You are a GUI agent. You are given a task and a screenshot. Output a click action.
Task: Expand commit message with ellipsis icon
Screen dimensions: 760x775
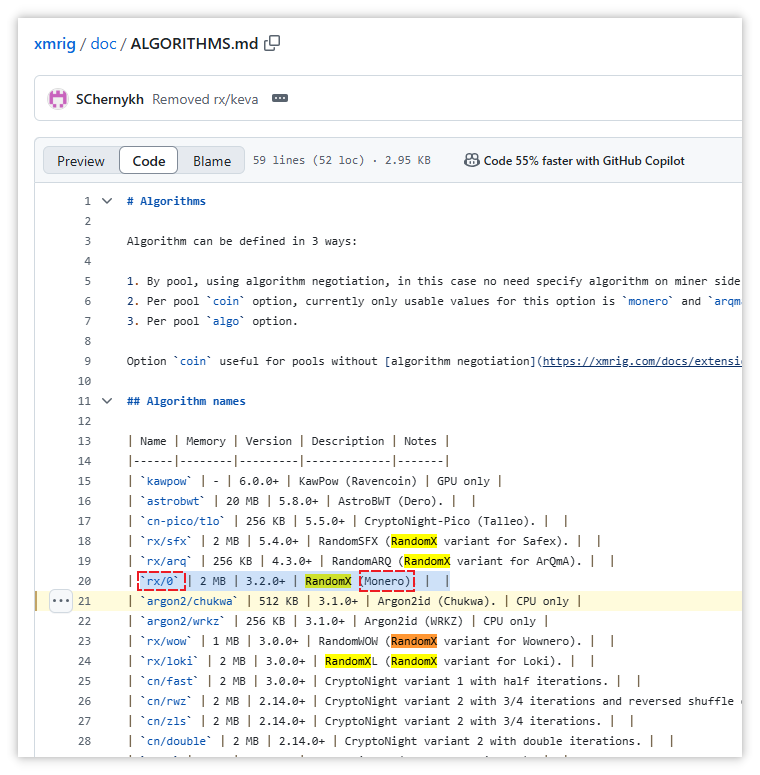click(x=280, y=99)
